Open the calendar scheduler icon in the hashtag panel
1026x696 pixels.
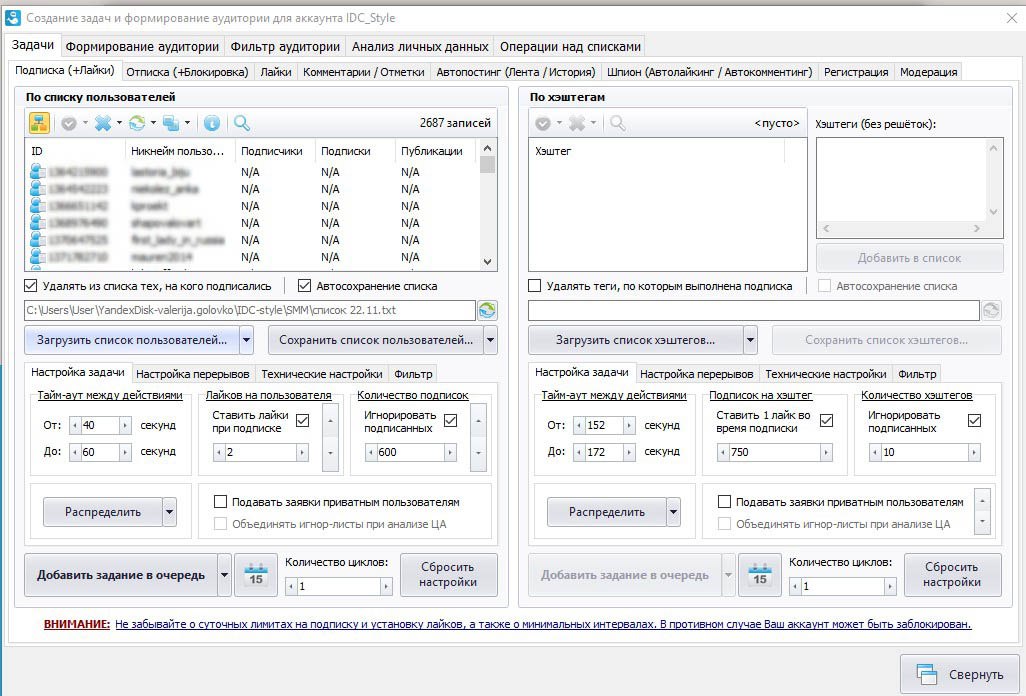pos(760,575)
